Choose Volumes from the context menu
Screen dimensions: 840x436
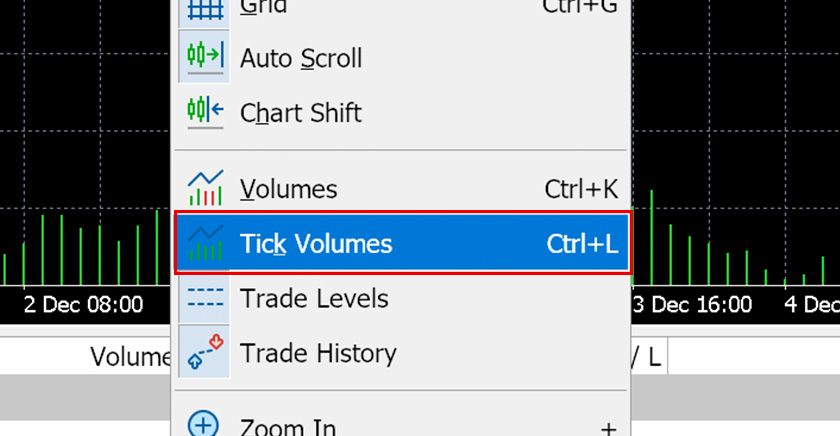(x=289, y=189)
